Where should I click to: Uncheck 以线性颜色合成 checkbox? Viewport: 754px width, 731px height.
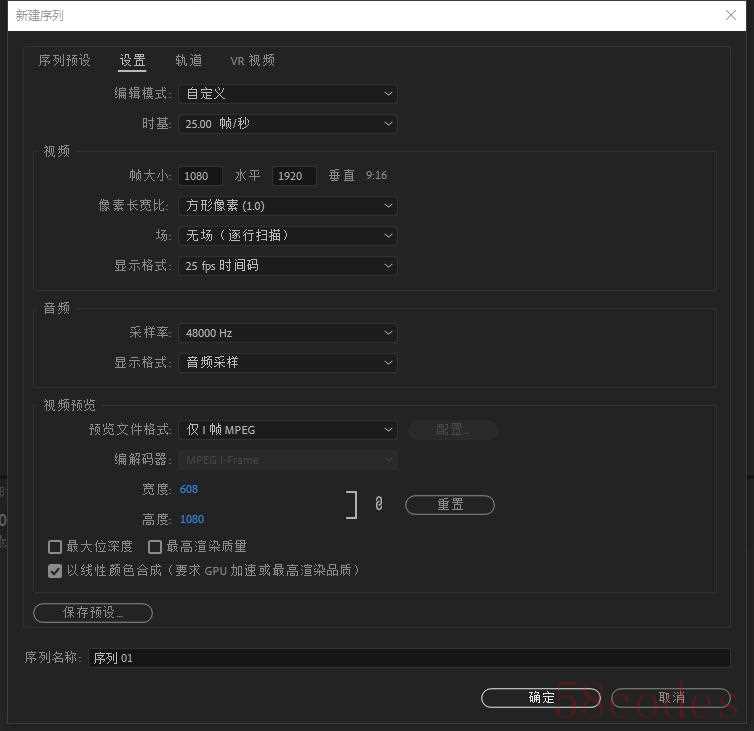(55, 571)
